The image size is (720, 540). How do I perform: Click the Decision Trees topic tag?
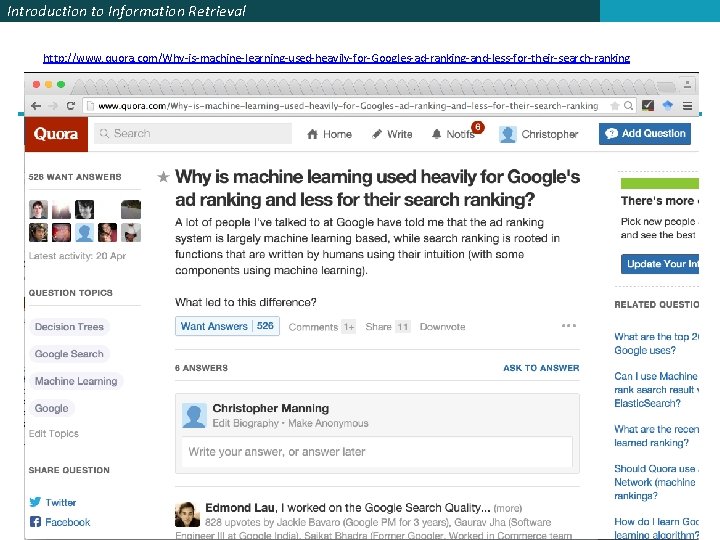tap(69, 326)
